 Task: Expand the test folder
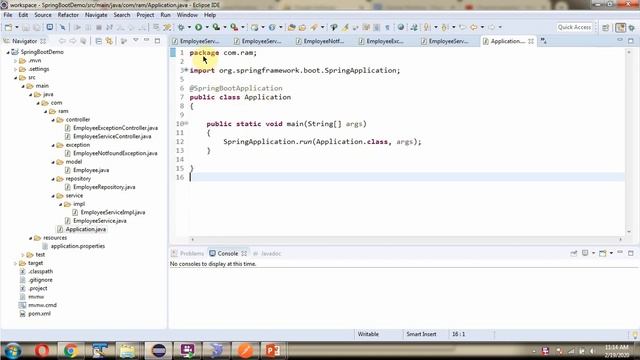(23, 255)
